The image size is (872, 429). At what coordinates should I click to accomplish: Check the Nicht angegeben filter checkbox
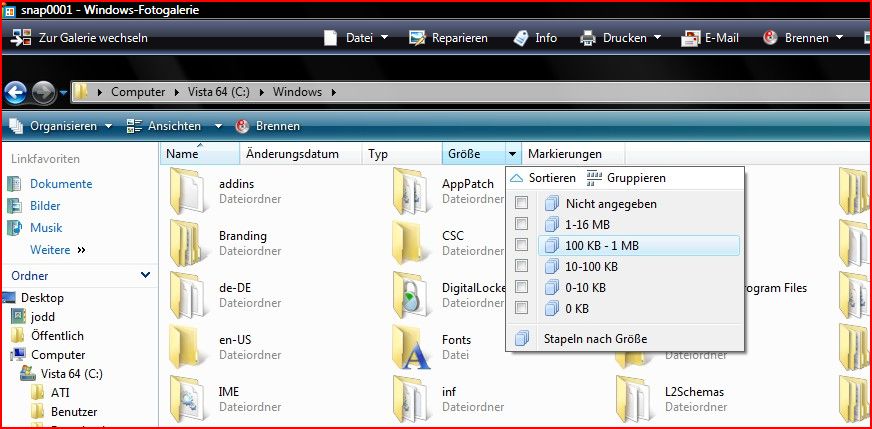(521, 203)
